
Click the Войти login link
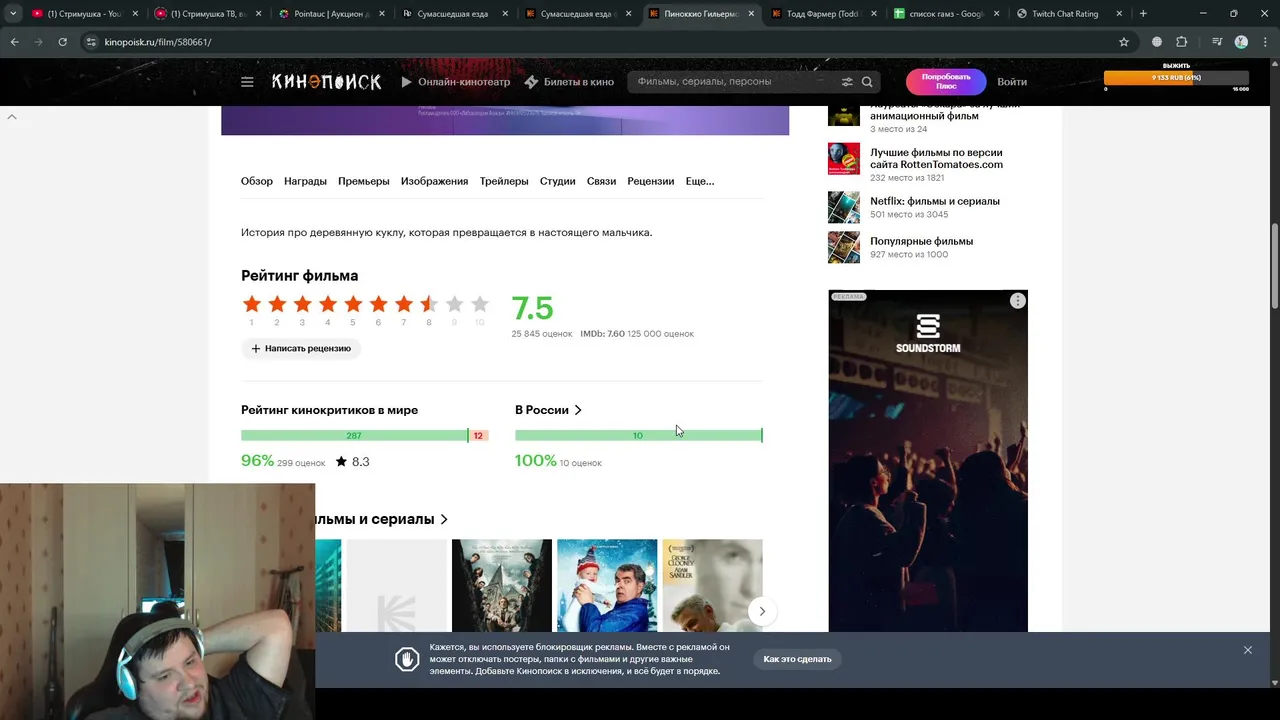(x=1012, y=82)
